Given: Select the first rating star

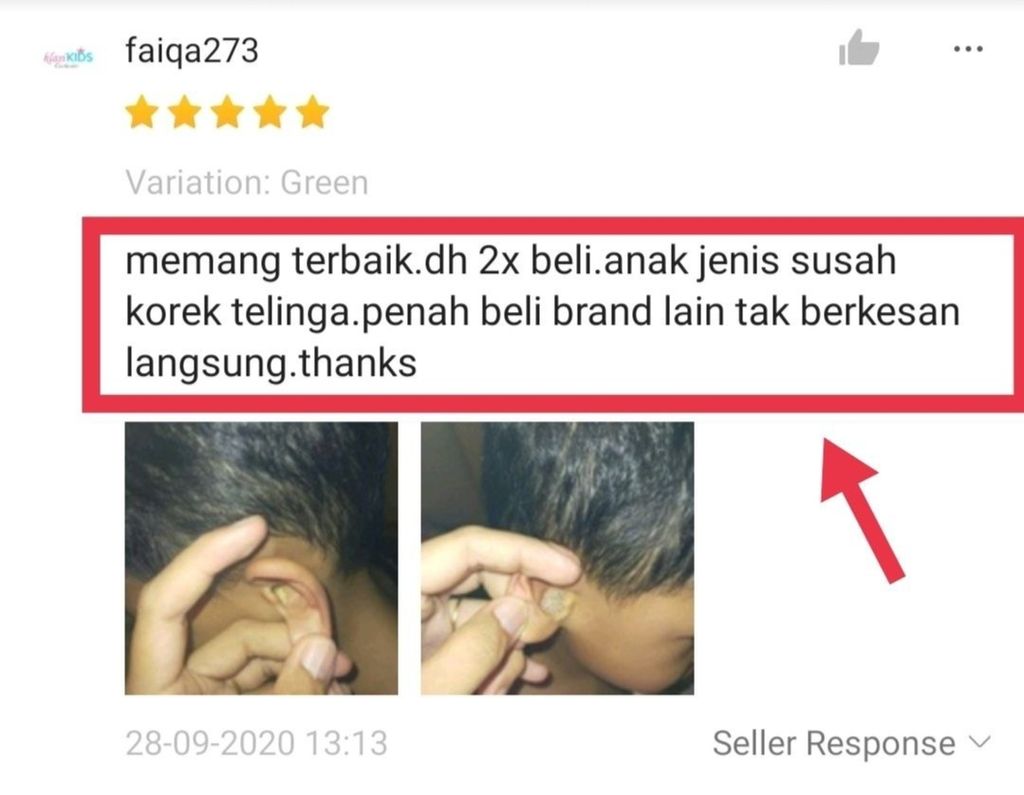Looking at the screenshot, I should point(142,112).
